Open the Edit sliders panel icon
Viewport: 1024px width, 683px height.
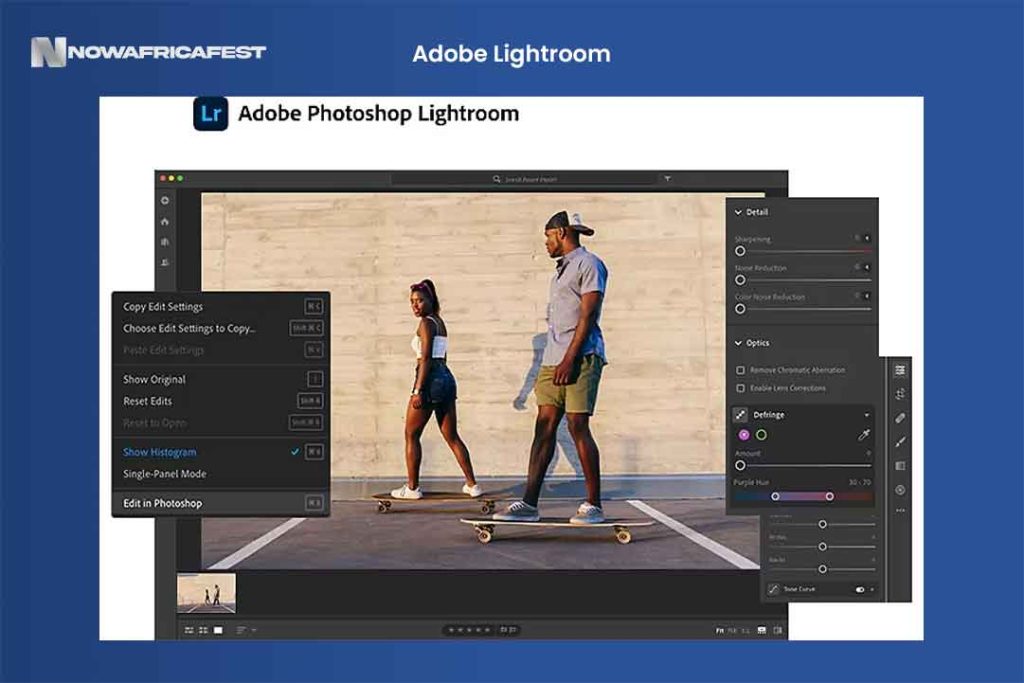coord(900,370)
